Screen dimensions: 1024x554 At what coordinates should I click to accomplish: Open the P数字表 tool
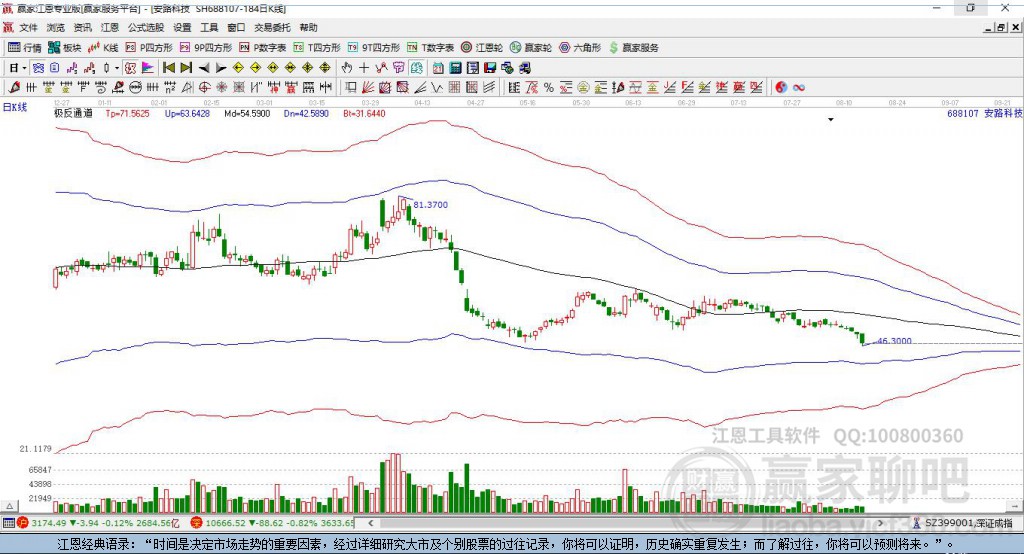[x=263, y=48]
